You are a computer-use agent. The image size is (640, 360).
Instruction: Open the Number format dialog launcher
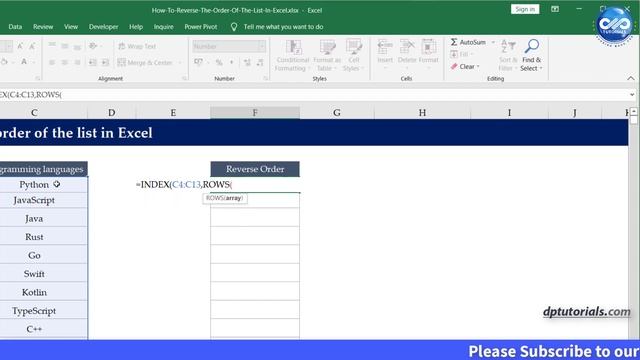point(266,78)
